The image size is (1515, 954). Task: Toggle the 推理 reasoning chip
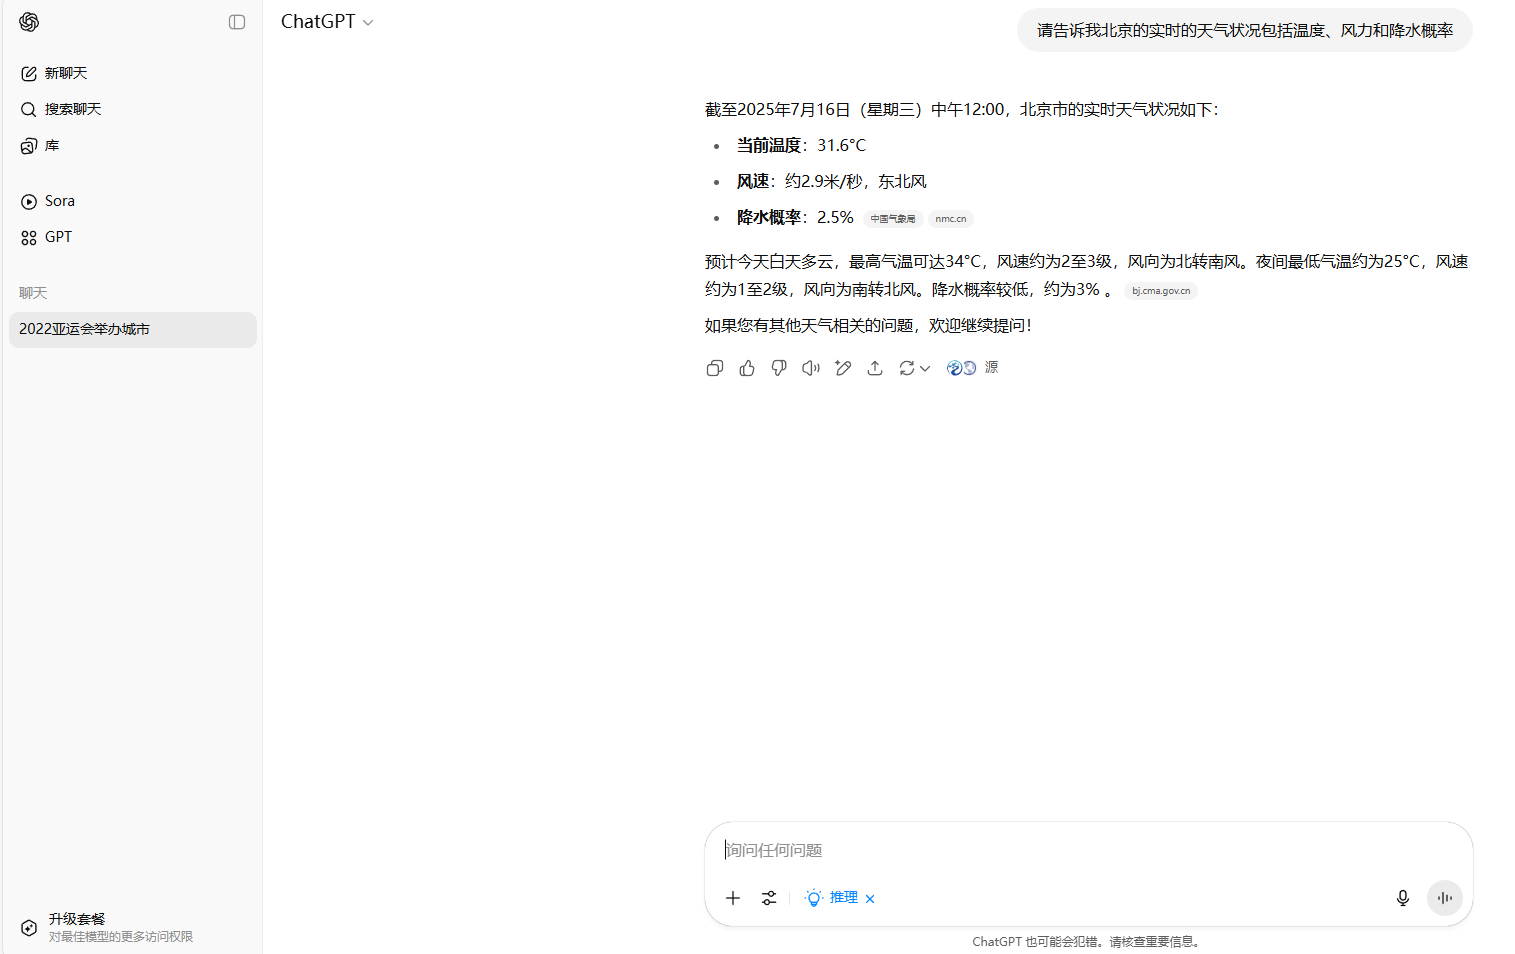[x=832, y=898]
